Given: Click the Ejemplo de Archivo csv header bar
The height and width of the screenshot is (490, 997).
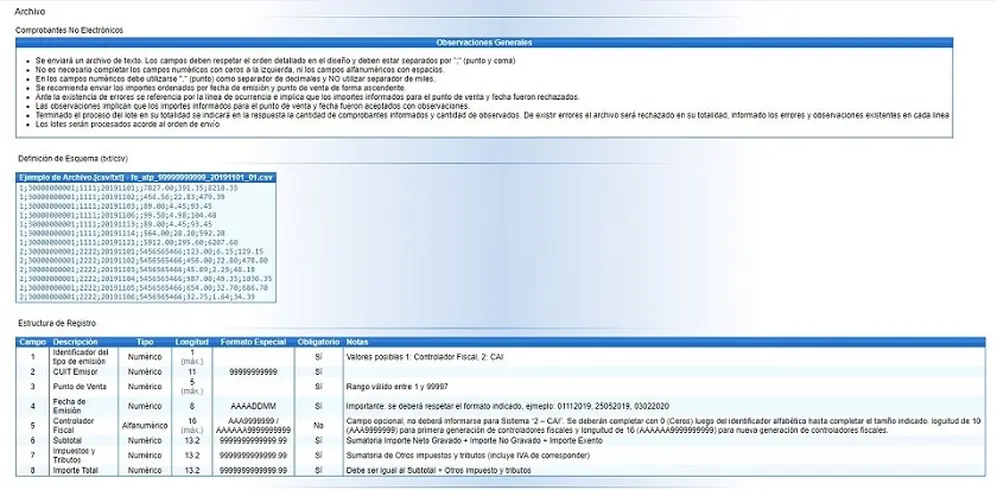Looking at the screenshot, I should coord(146,177).
